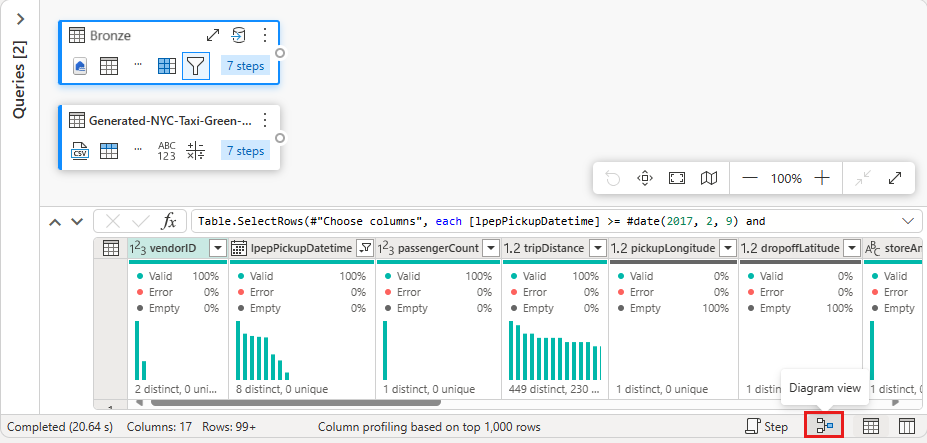The width and height of the screenshot is (927, 443).
Task: Click the Bronze data destination icon
Action: pyautogui.click(x=238, y=35)
